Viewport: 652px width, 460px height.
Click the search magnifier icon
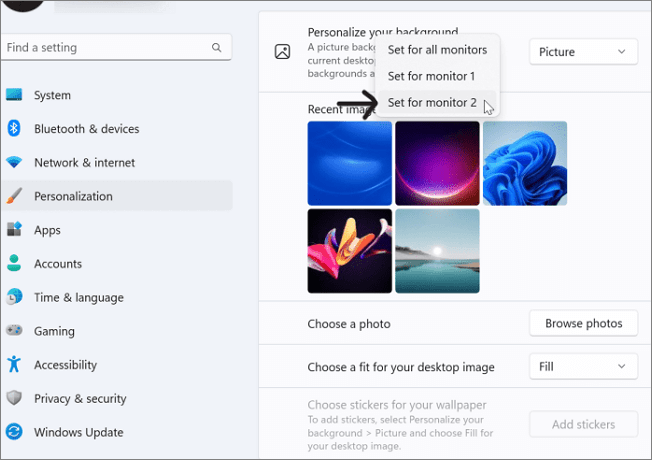[216, 47]
